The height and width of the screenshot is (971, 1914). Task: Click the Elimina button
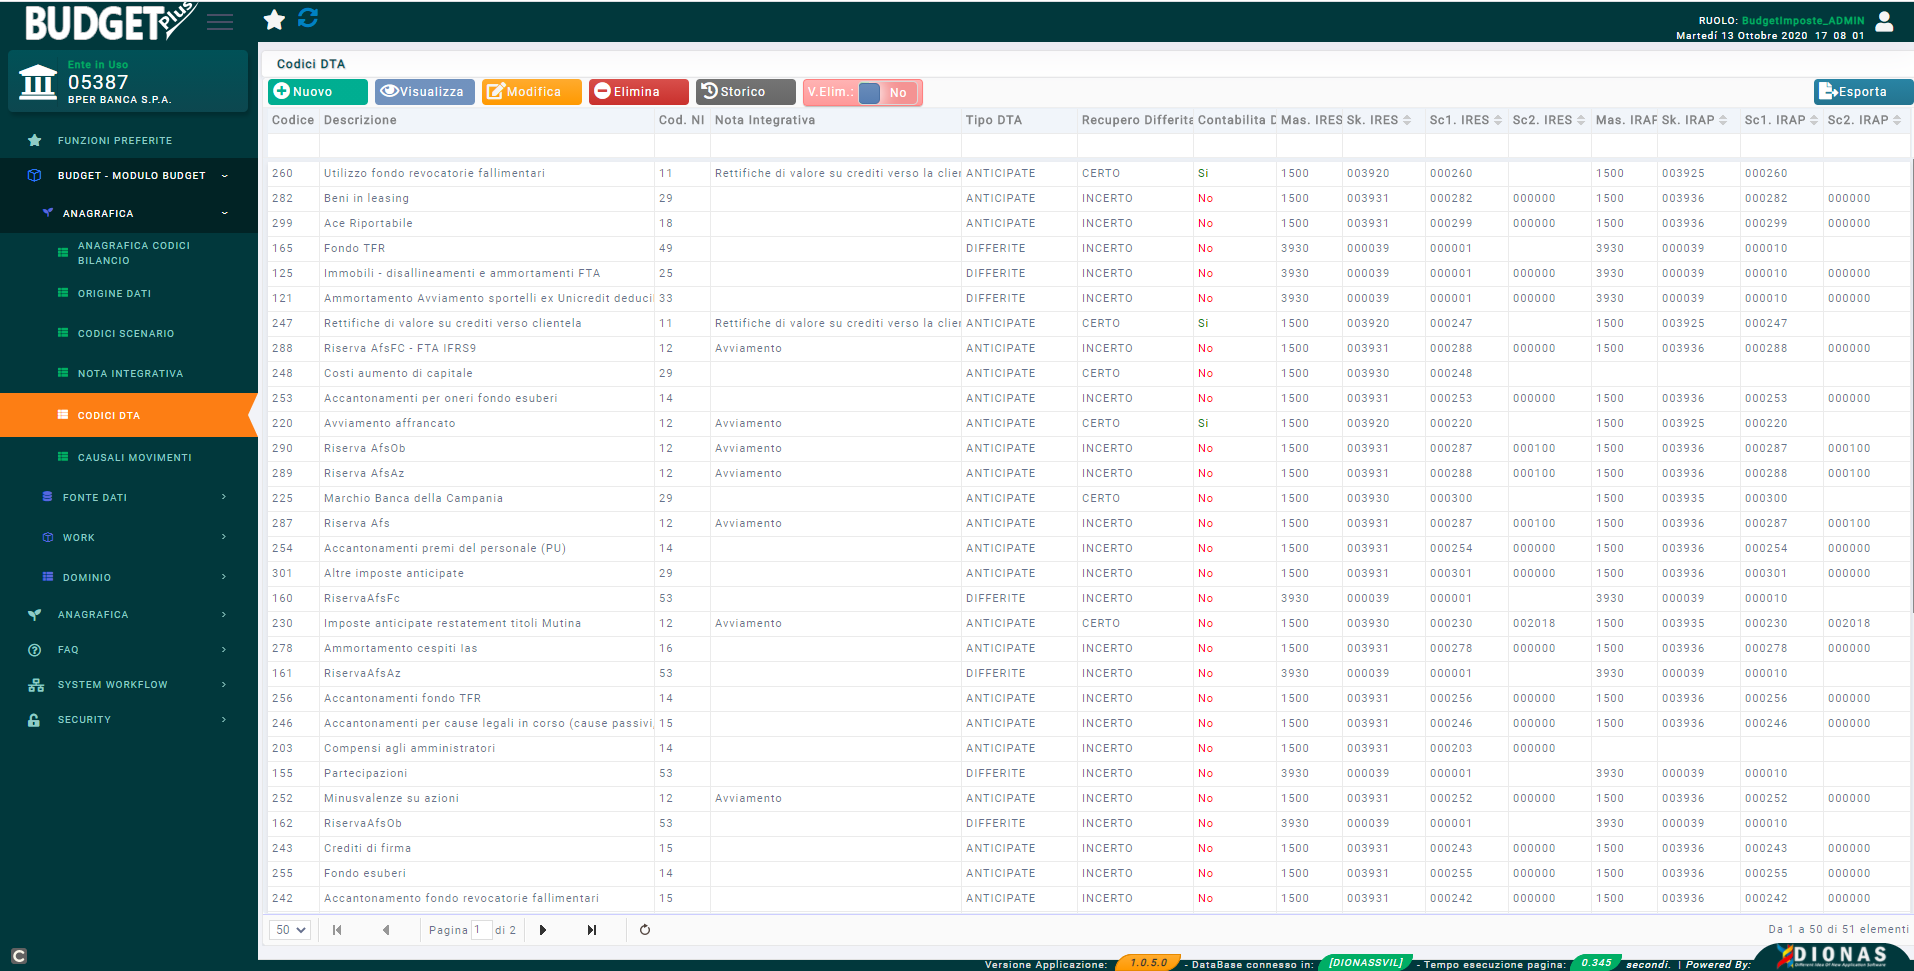click(639, 92)
